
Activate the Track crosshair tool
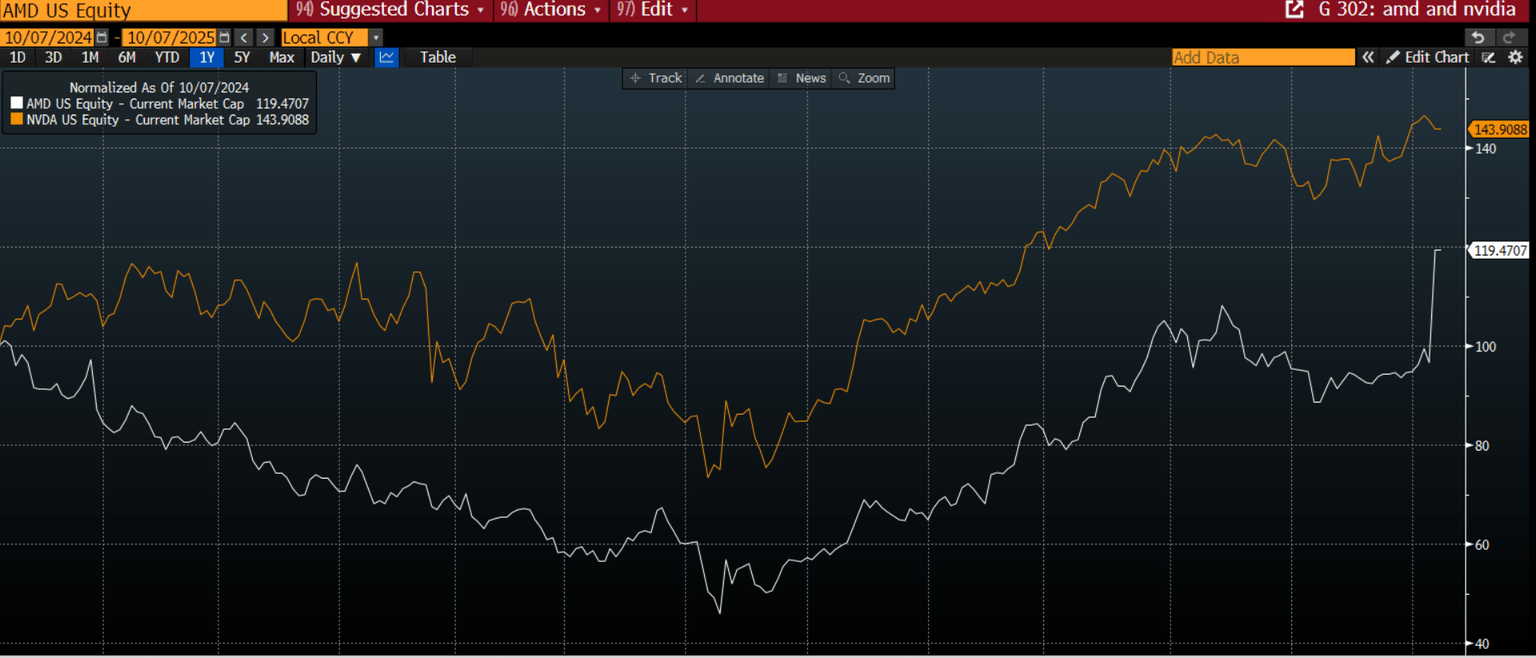tap(655, 78)
